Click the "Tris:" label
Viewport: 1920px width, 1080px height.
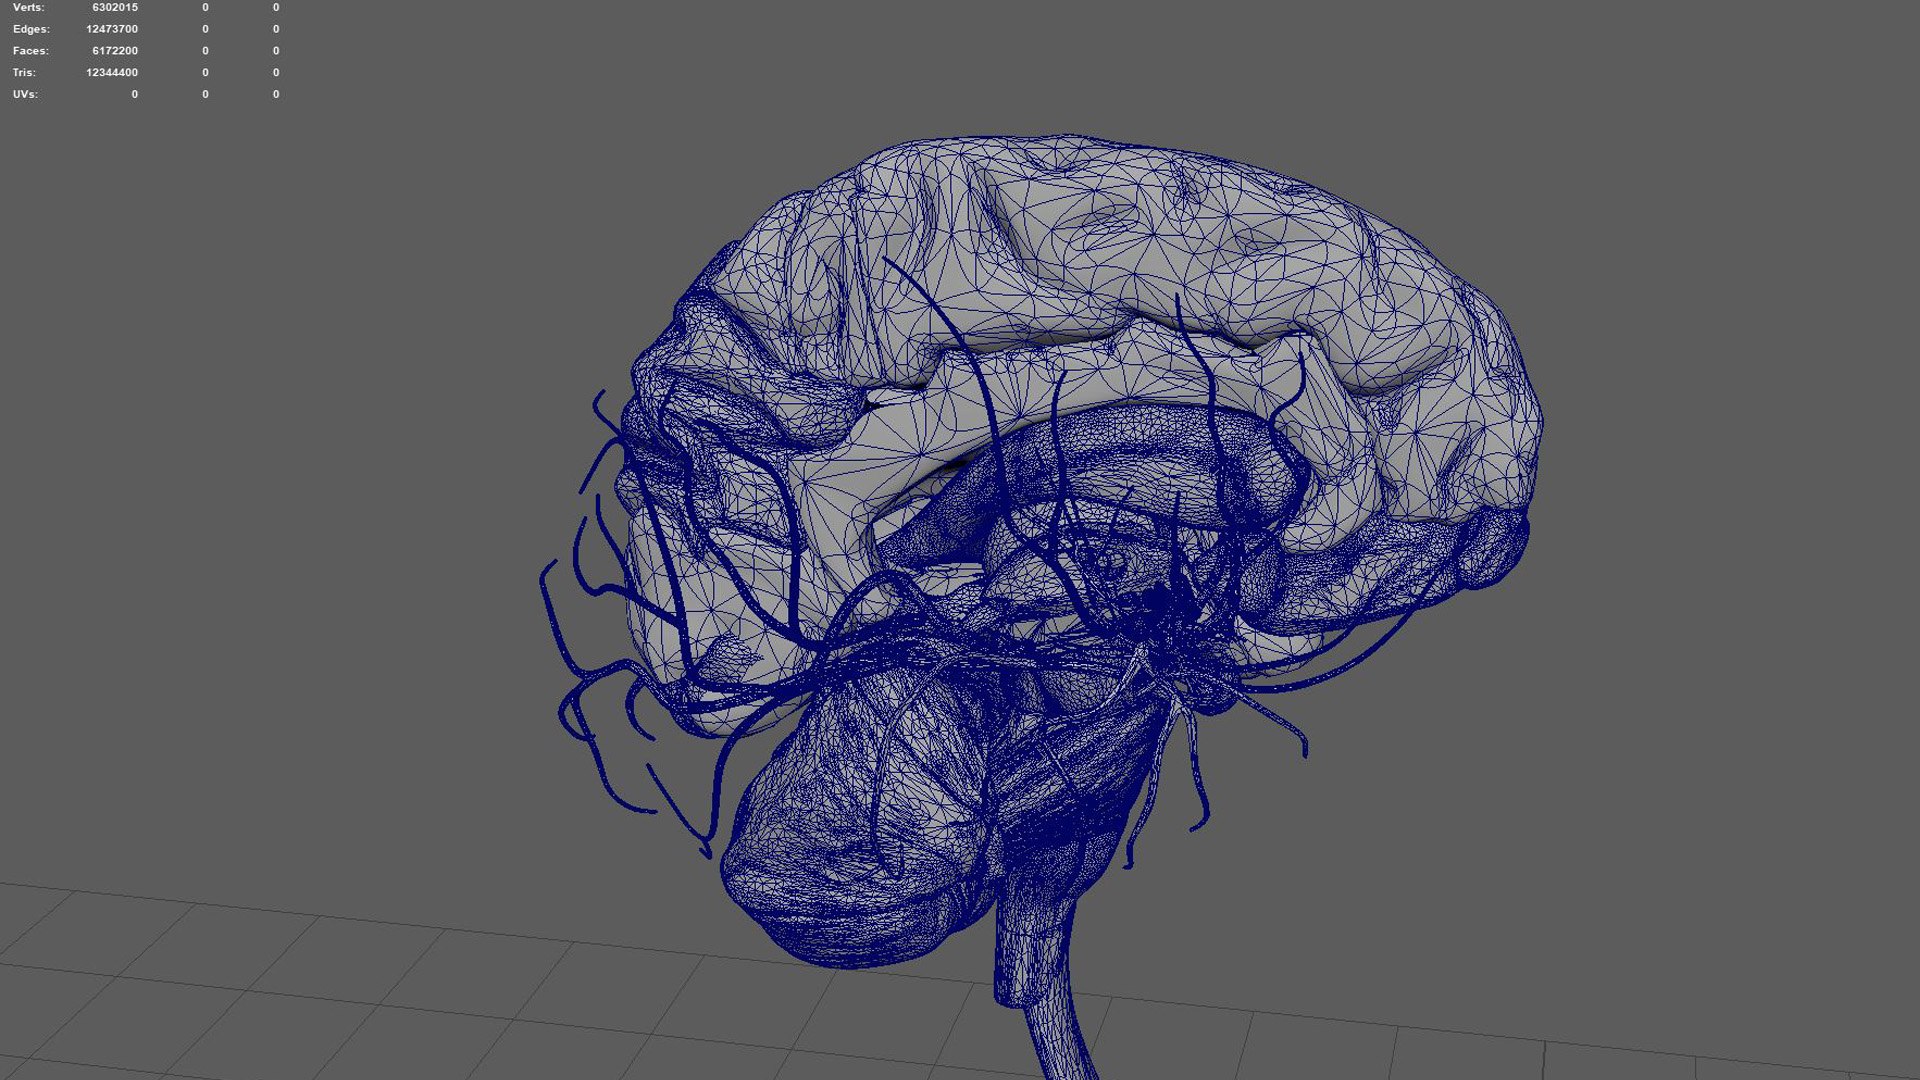(24, 73)
